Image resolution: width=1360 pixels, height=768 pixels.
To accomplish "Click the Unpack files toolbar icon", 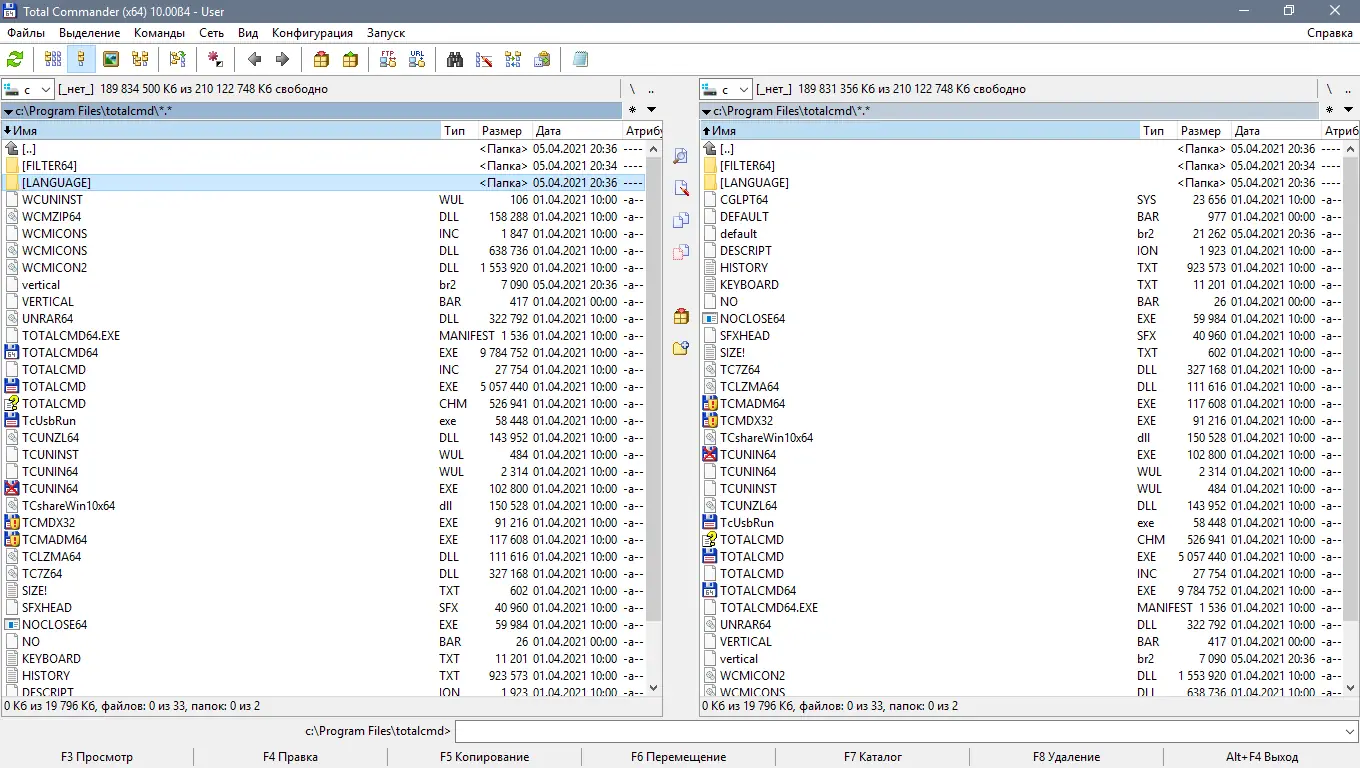I will 350,59.
